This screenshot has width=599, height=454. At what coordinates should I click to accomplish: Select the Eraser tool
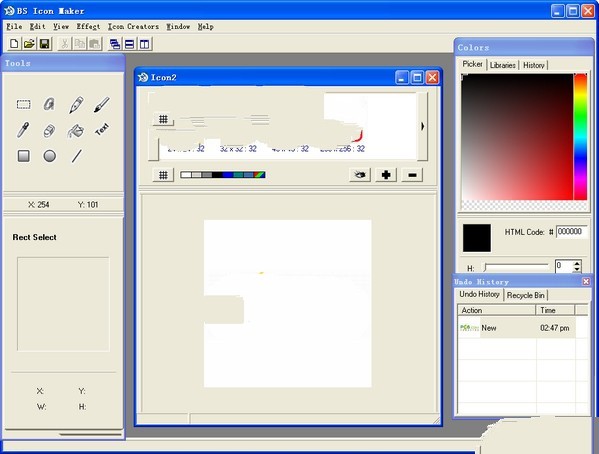click(49, 131)
